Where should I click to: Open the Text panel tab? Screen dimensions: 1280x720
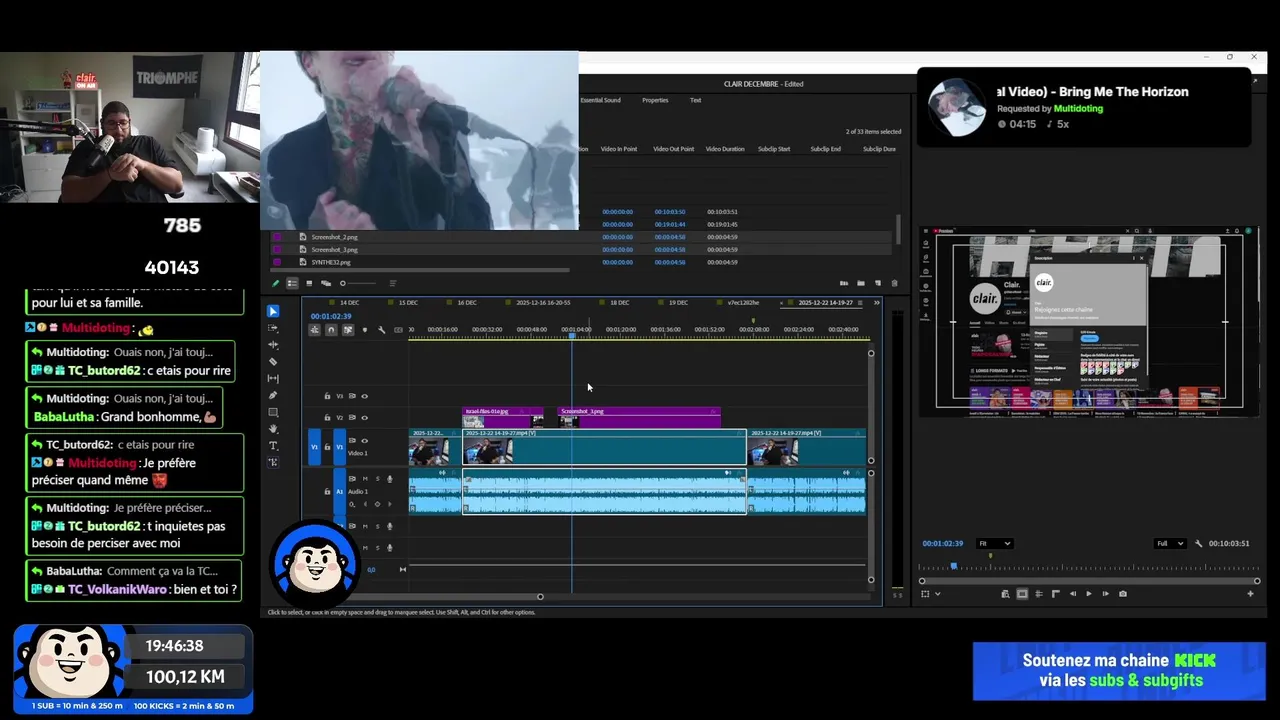pos(695,100)
